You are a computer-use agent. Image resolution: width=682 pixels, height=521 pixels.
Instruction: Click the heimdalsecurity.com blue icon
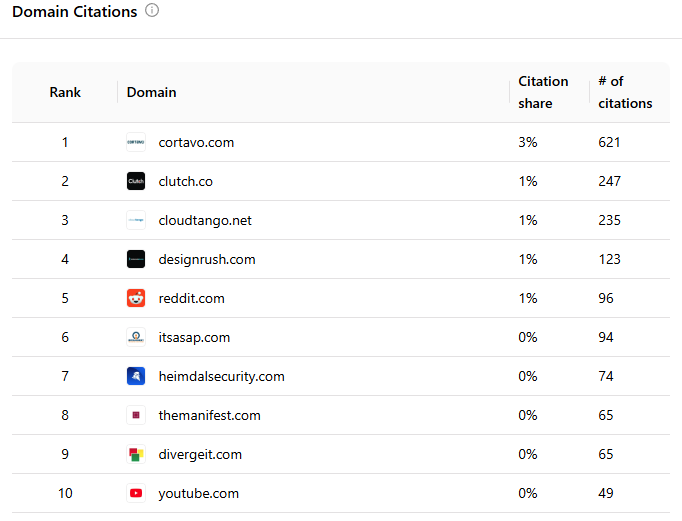[x=136, y=376]
